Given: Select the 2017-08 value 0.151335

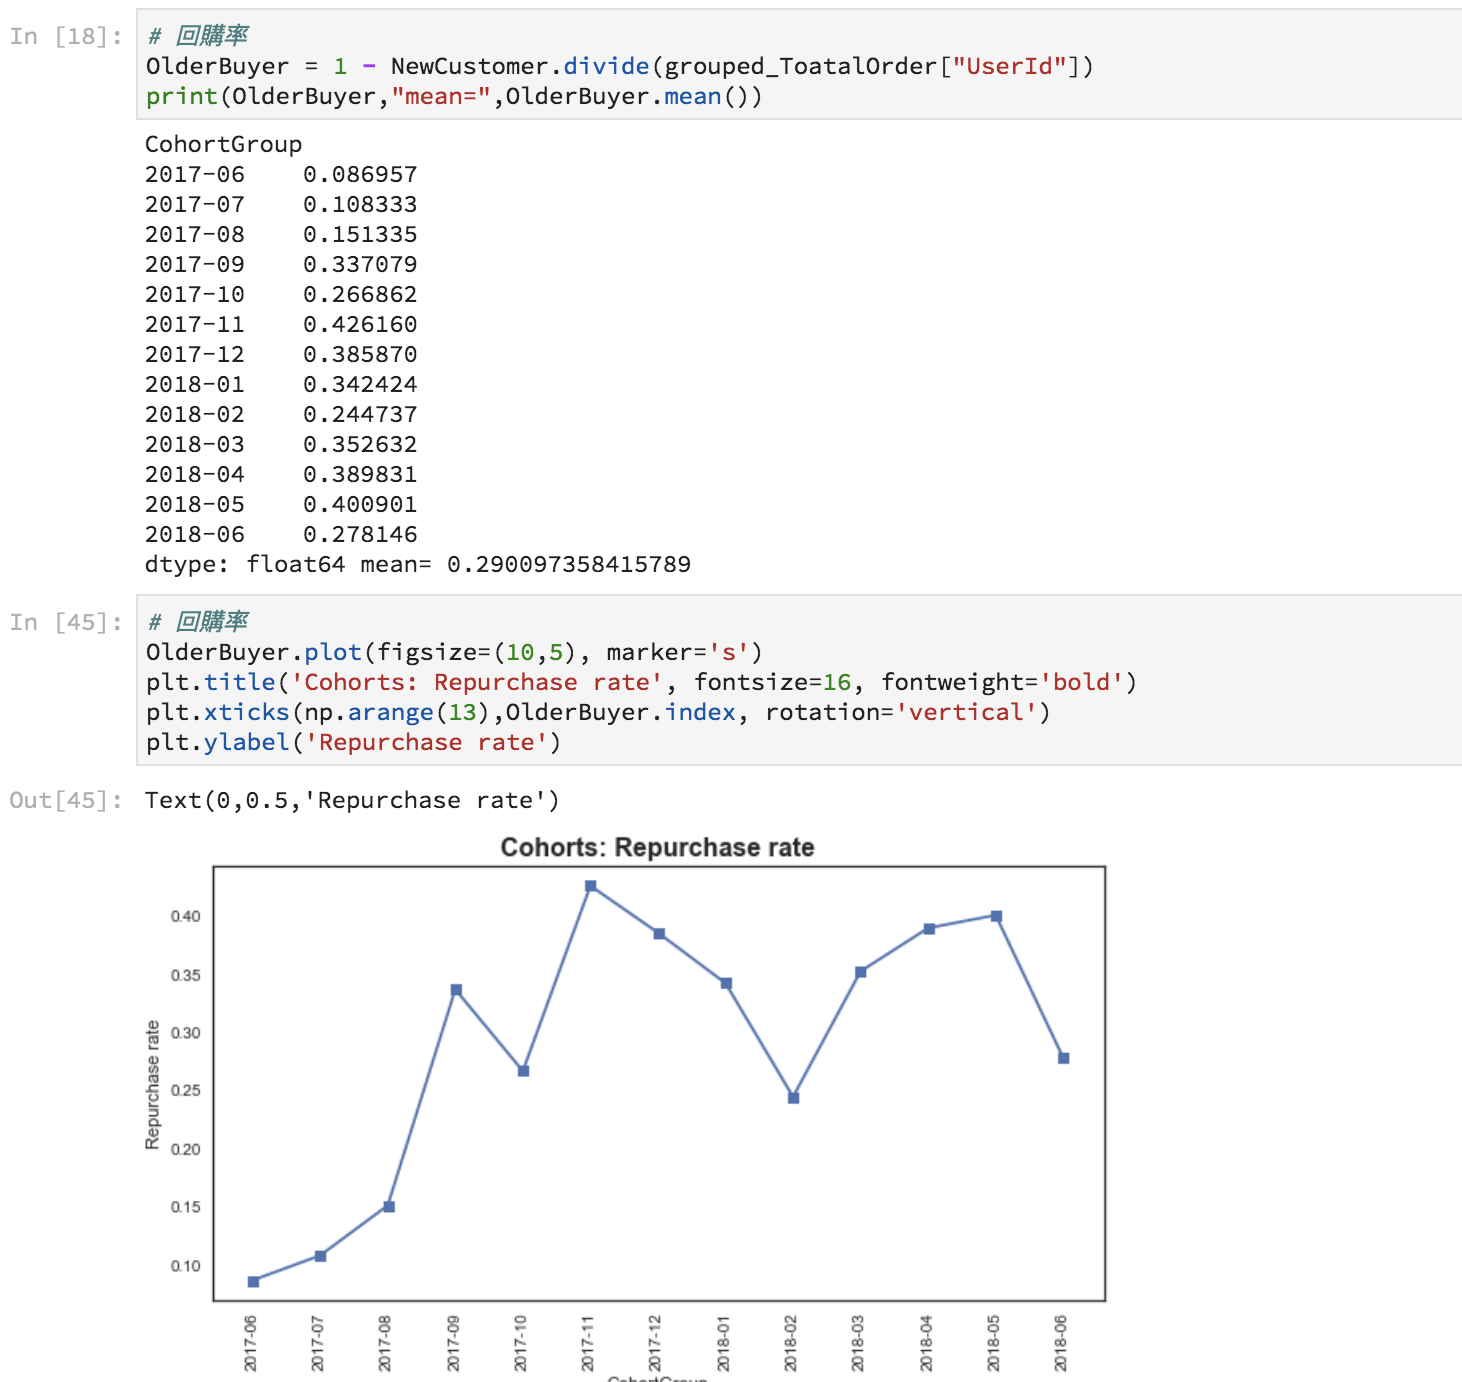Looking at the screenshot, I should click(360, 234).
